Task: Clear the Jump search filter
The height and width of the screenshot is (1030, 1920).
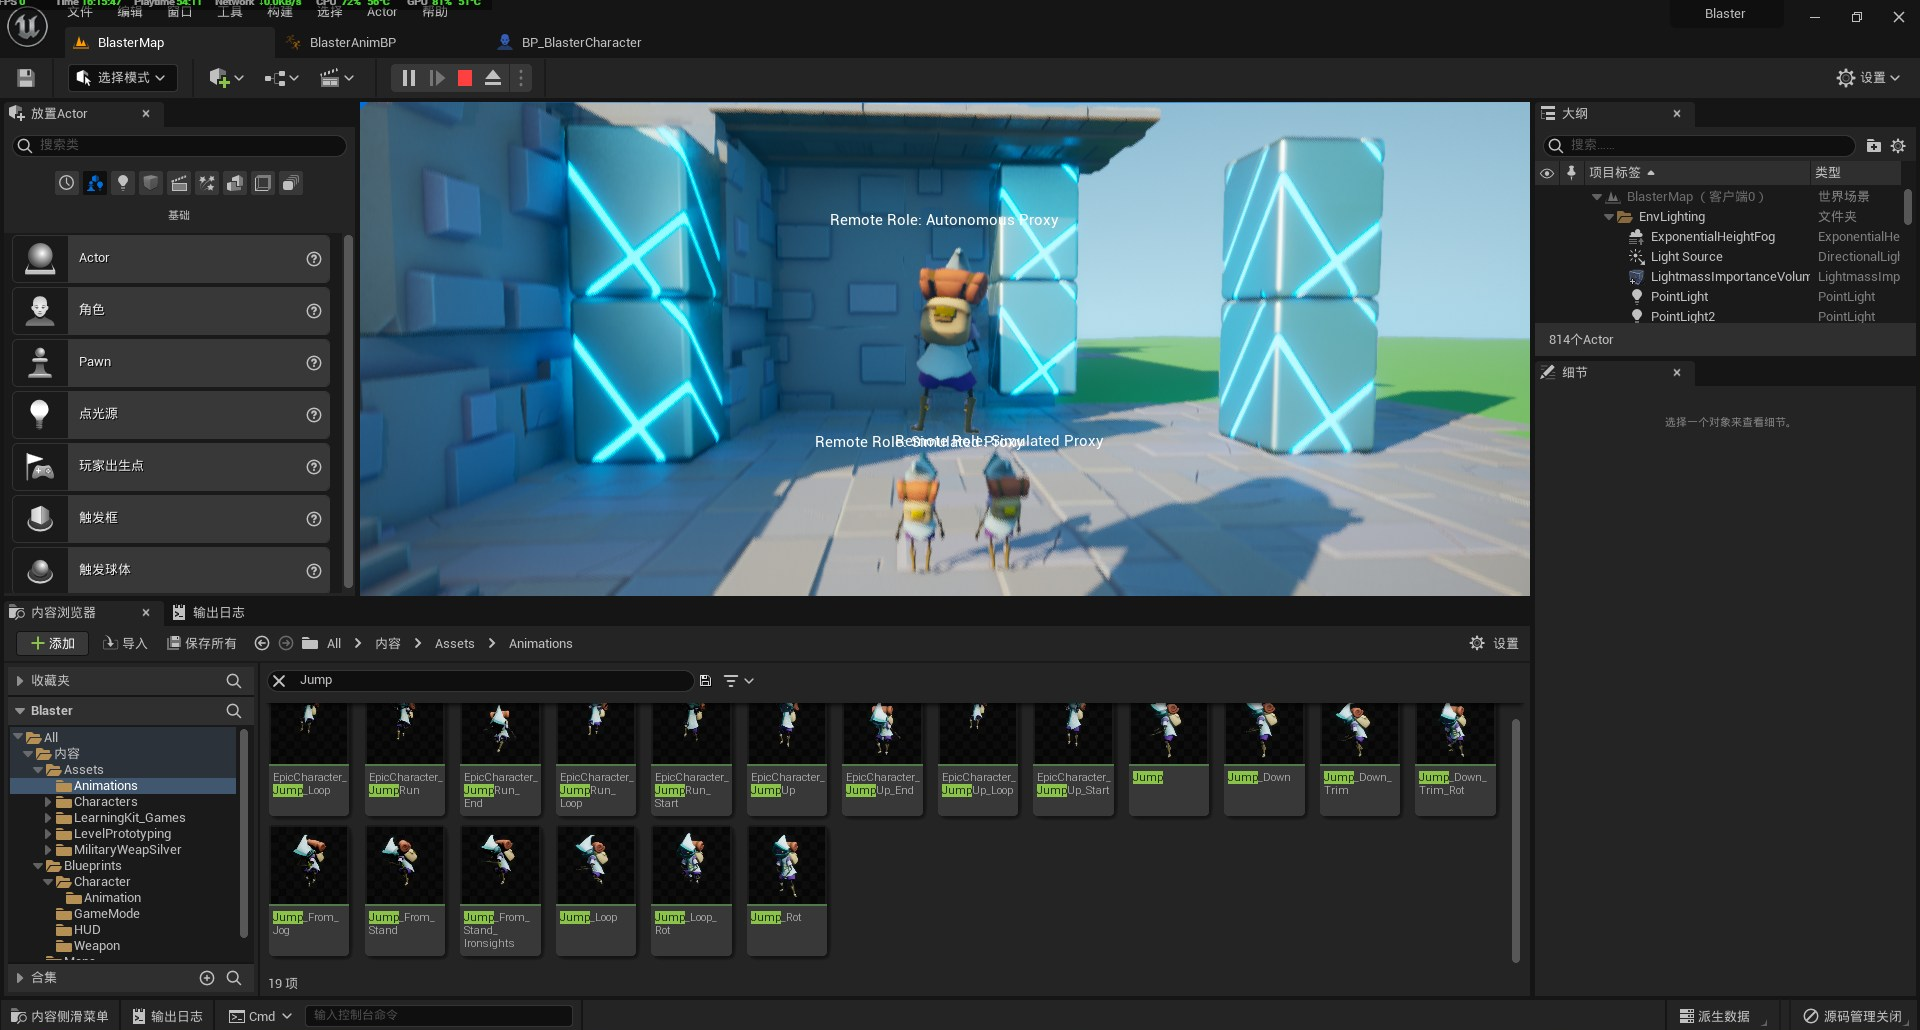Action: tap(279, 681)
